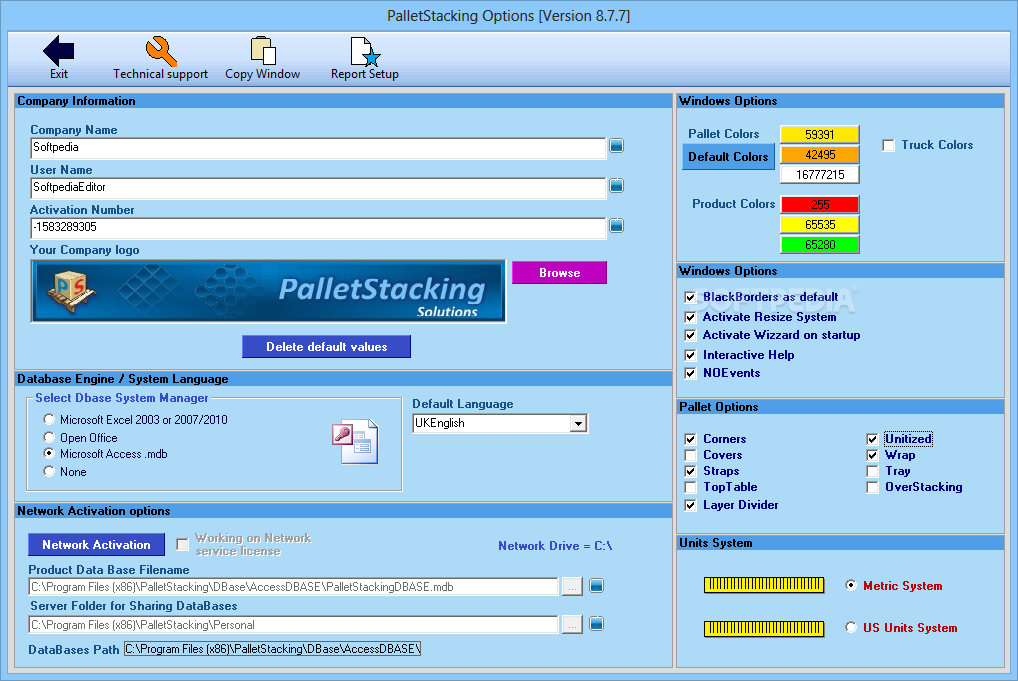The height and width of the screenshot is (681, 1018).
Task: Click the Metric System ruler image
Action: pos(764,585)
